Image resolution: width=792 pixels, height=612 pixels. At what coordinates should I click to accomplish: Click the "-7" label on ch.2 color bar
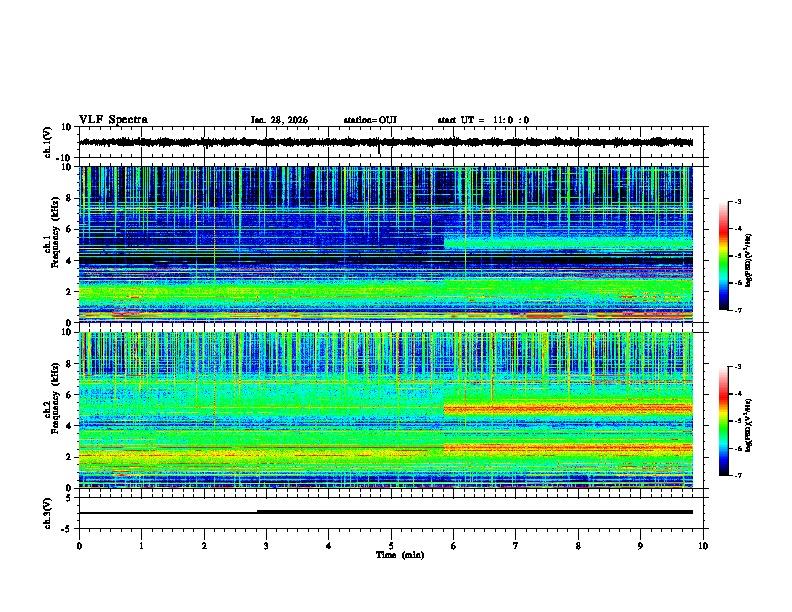pos(738,475)
